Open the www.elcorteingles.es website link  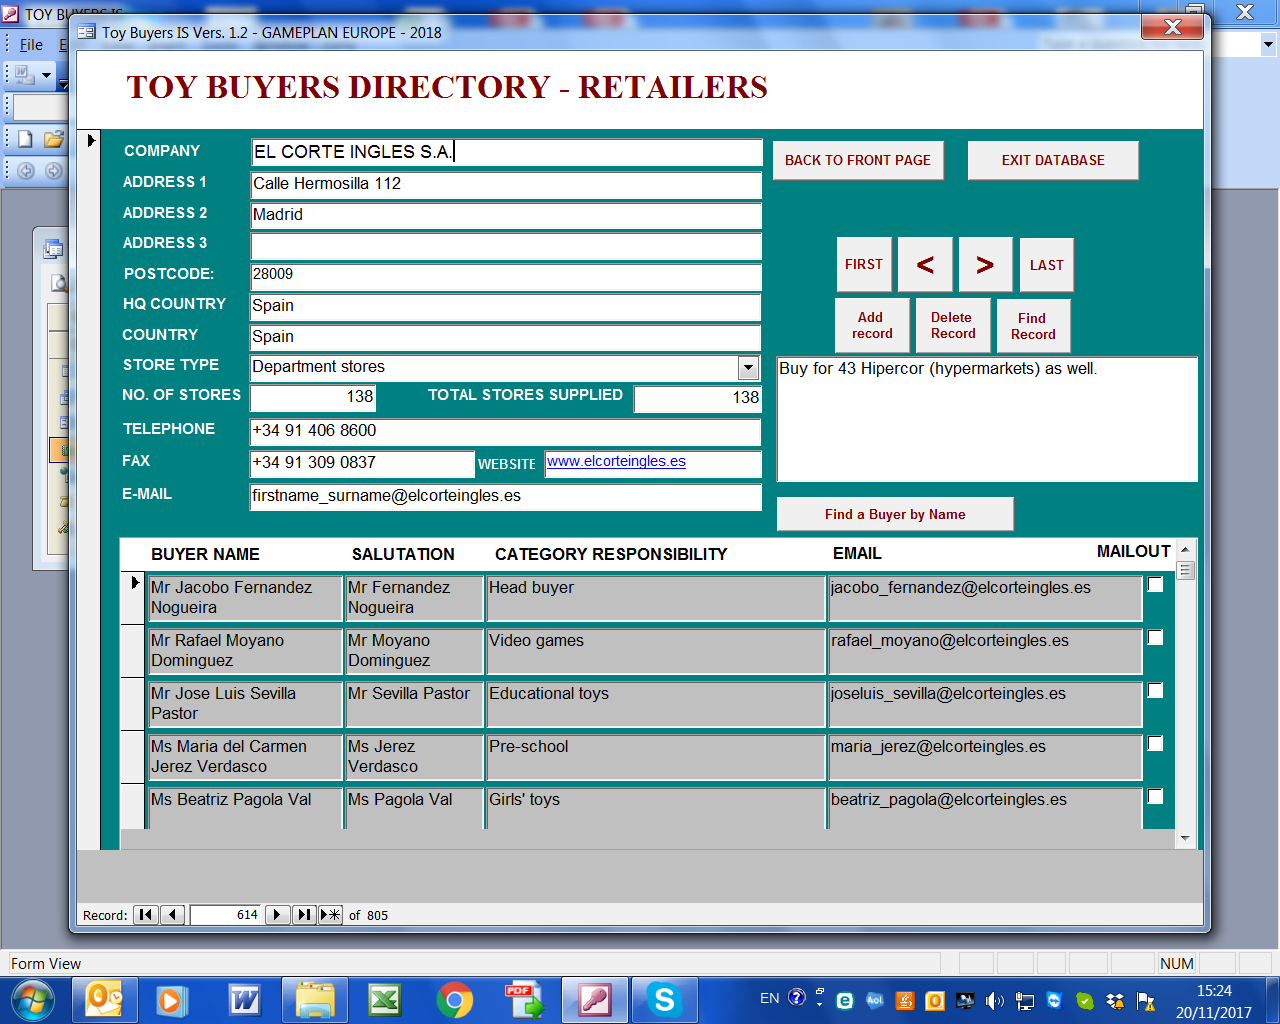[x=616, y=461]
